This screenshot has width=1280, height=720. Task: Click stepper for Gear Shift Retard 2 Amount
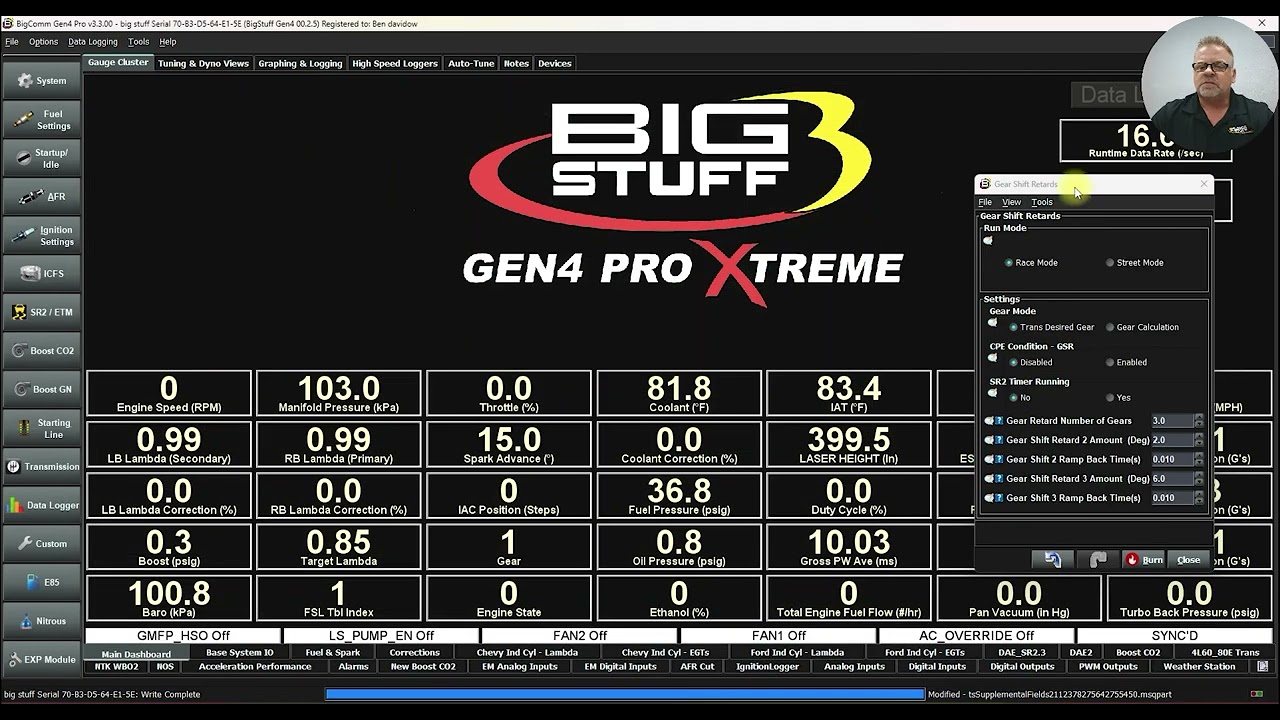point(1199,440)
